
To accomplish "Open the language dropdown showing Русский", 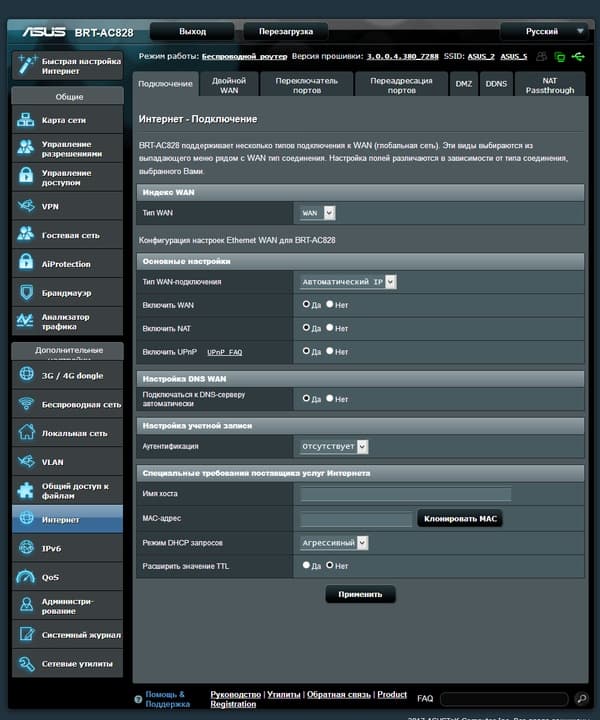I will 543,31.
